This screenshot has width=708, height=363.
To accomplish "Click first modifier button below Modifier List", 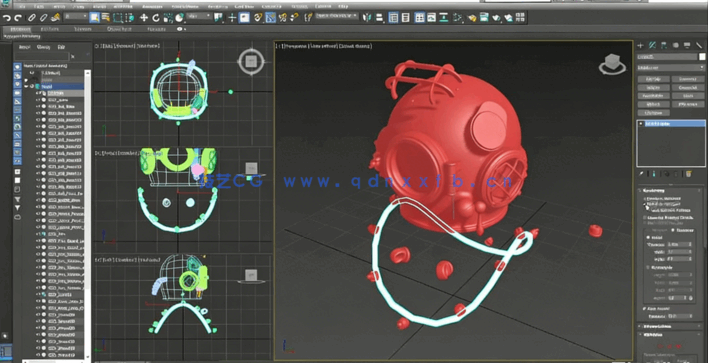I will (x=654, y=79).
